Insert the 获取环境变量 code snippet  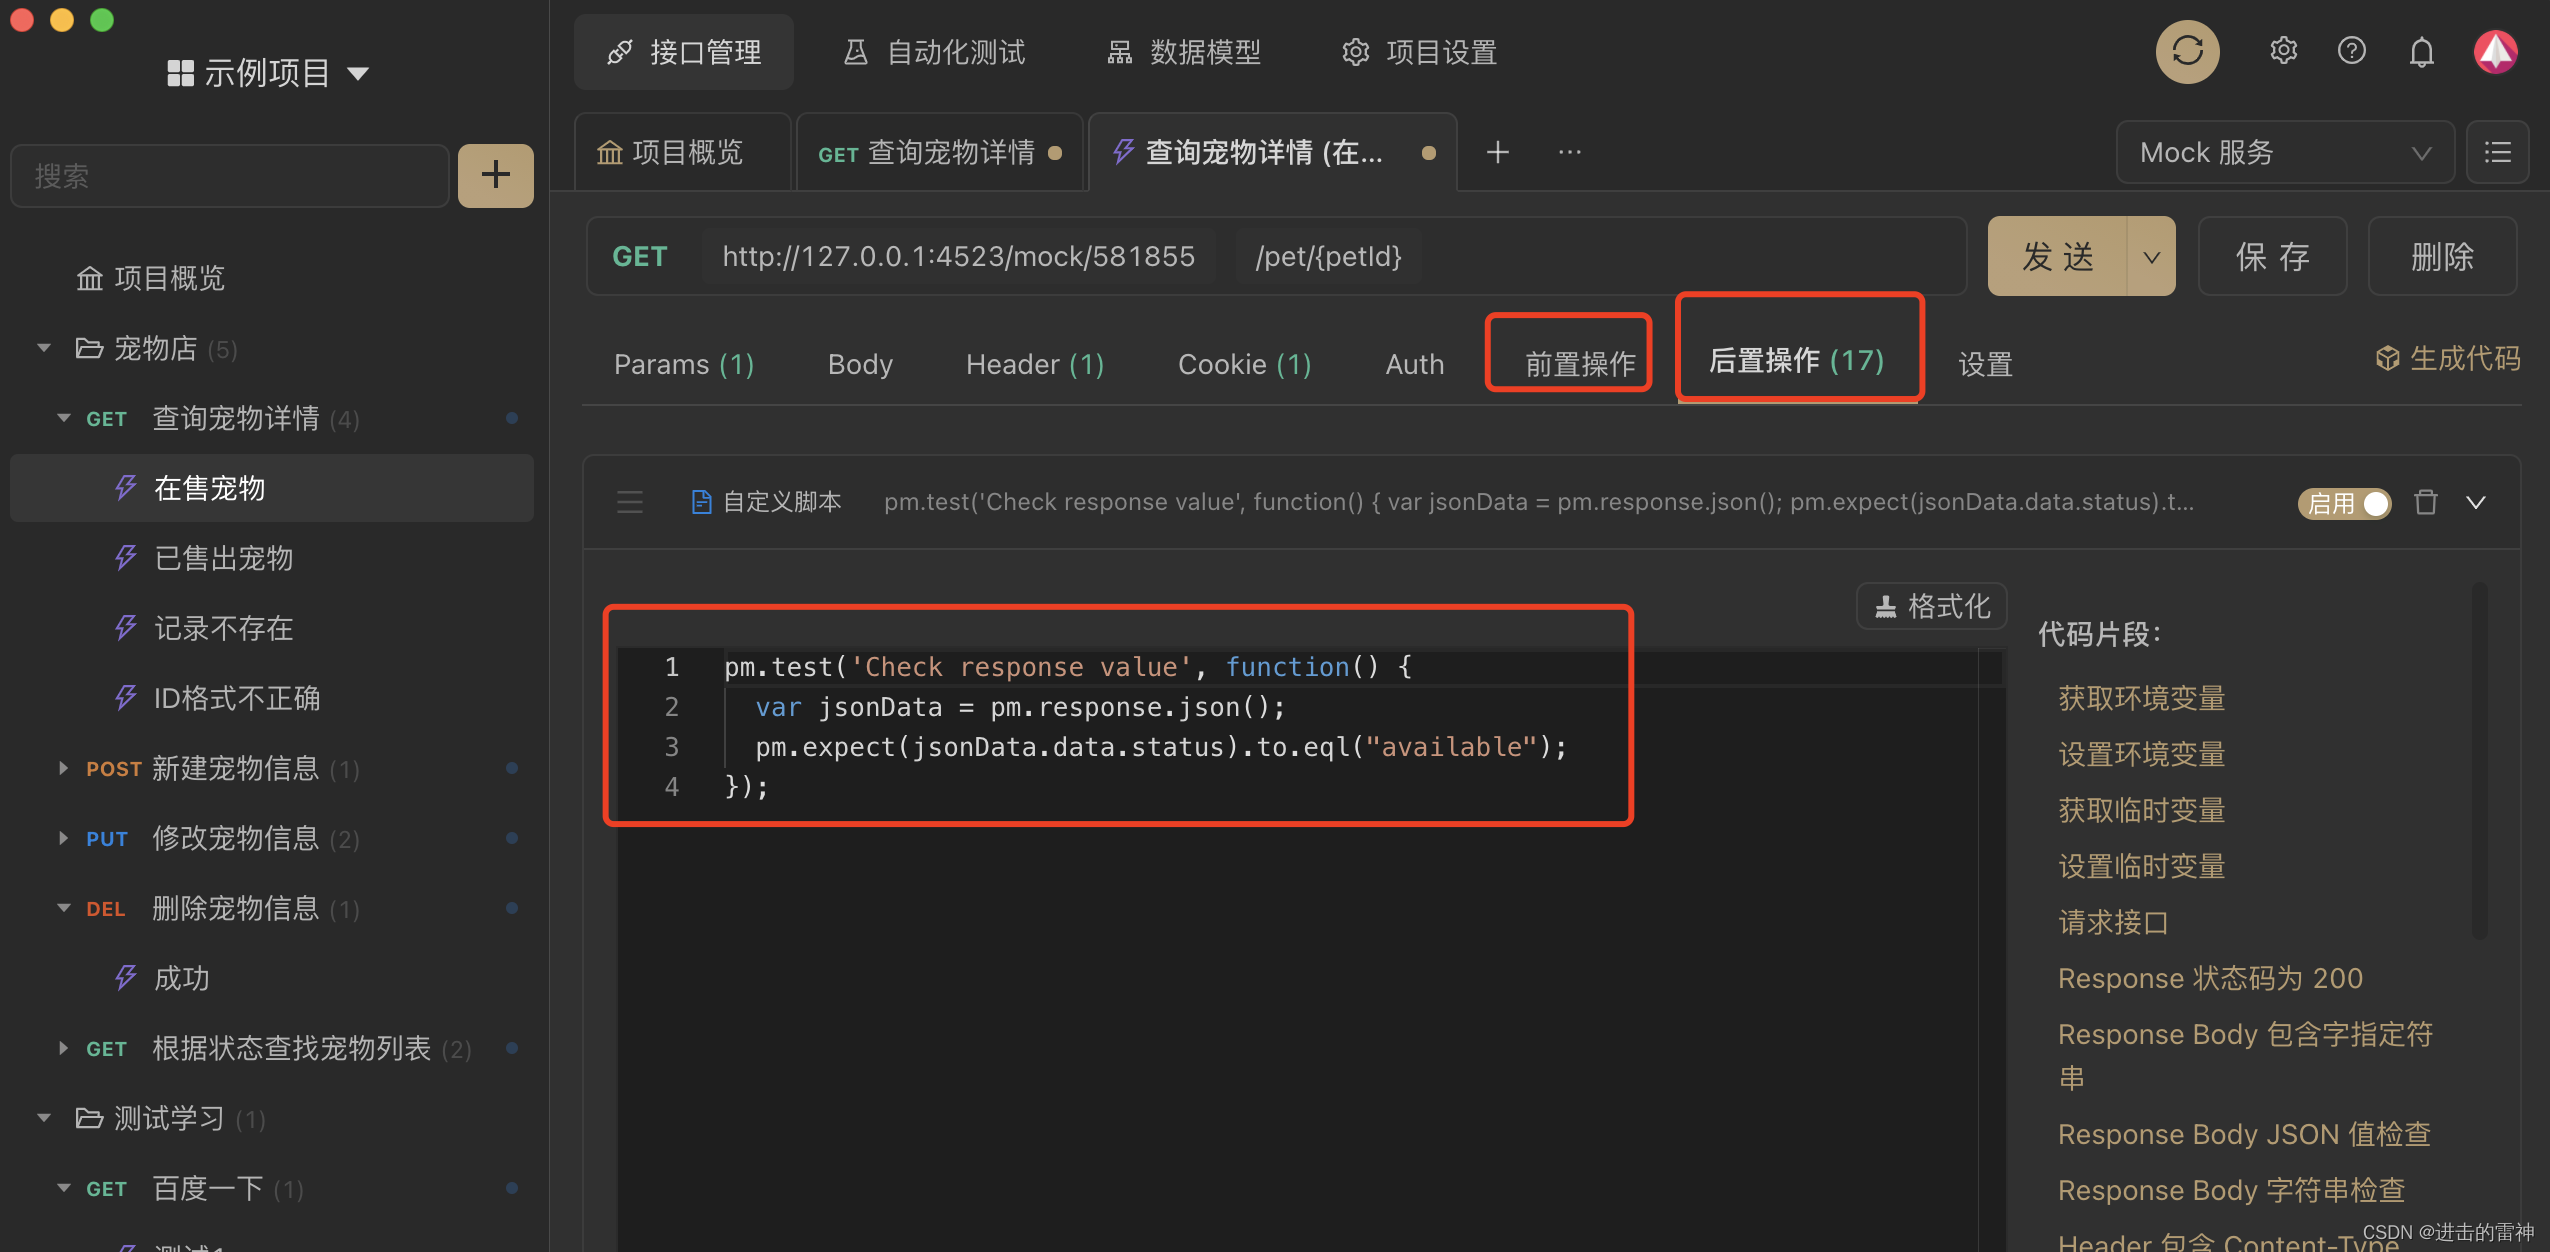coord(2141,698)
